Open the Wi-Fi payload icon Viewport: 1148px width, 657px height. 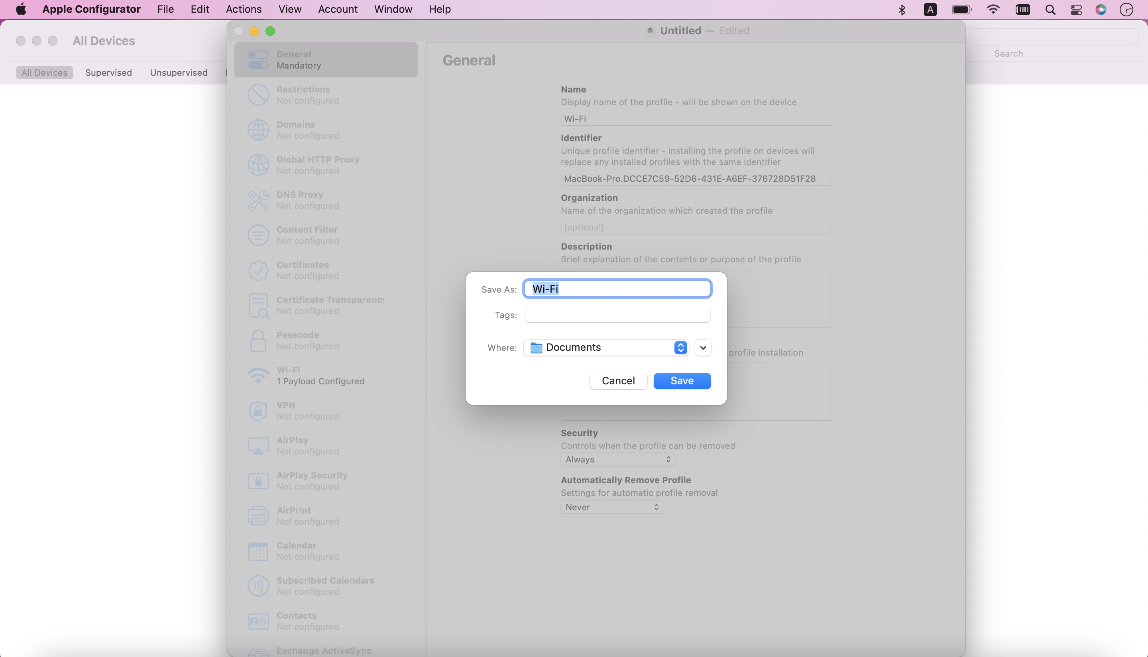point(258,376)
